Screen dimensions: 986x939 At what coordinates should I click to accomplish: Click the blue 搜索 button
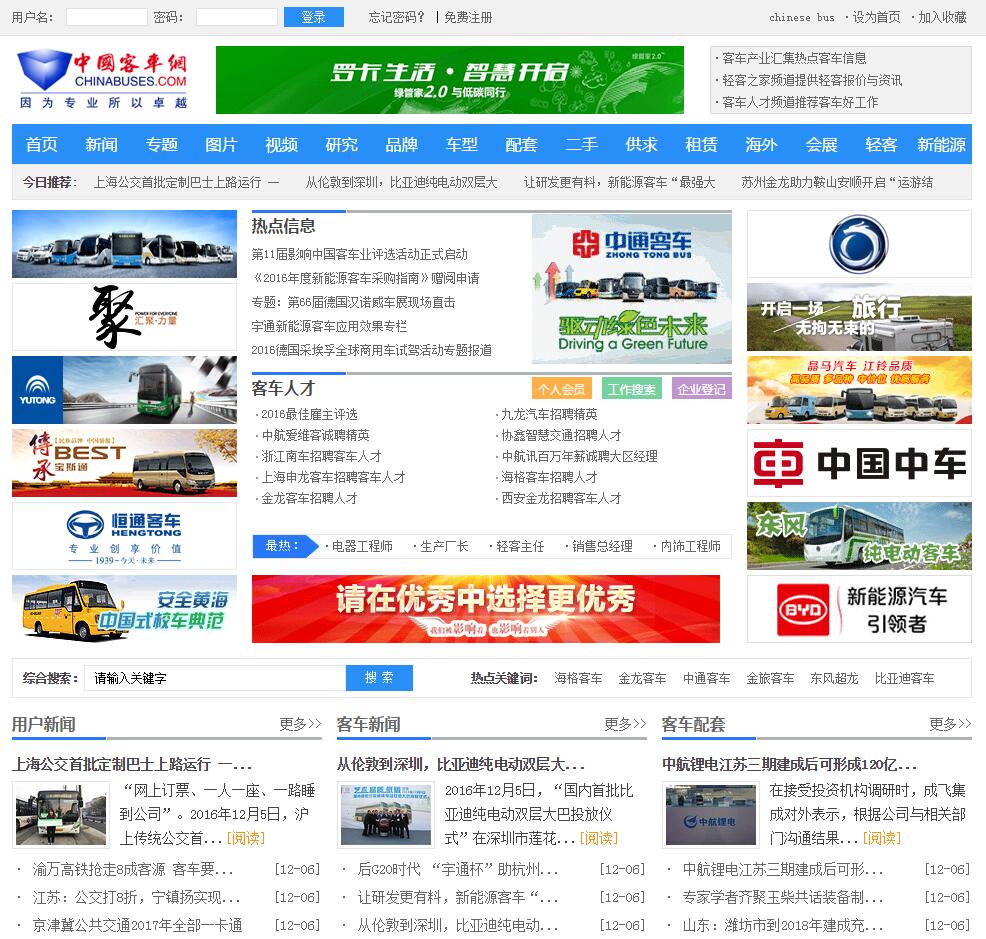[379, 678]
